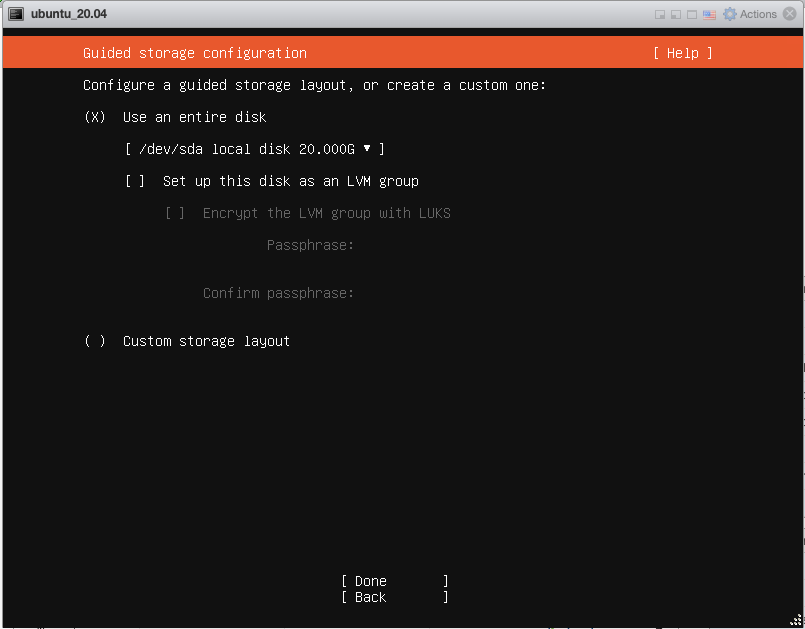The width and height of the screenshot is (805, 629).
Task: Click the third full window size icon
Action: click(x=692, y=14)
